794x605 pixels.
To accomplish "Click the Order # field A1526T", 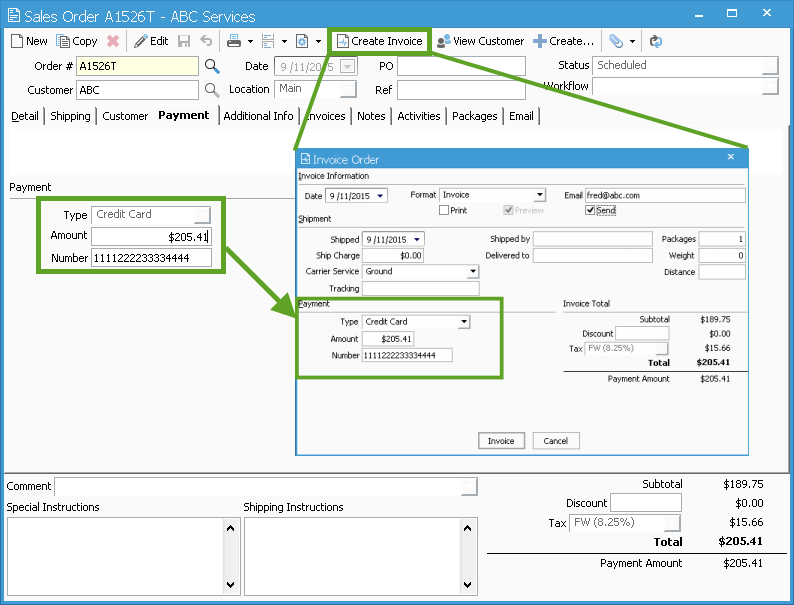I will [137, 66].
